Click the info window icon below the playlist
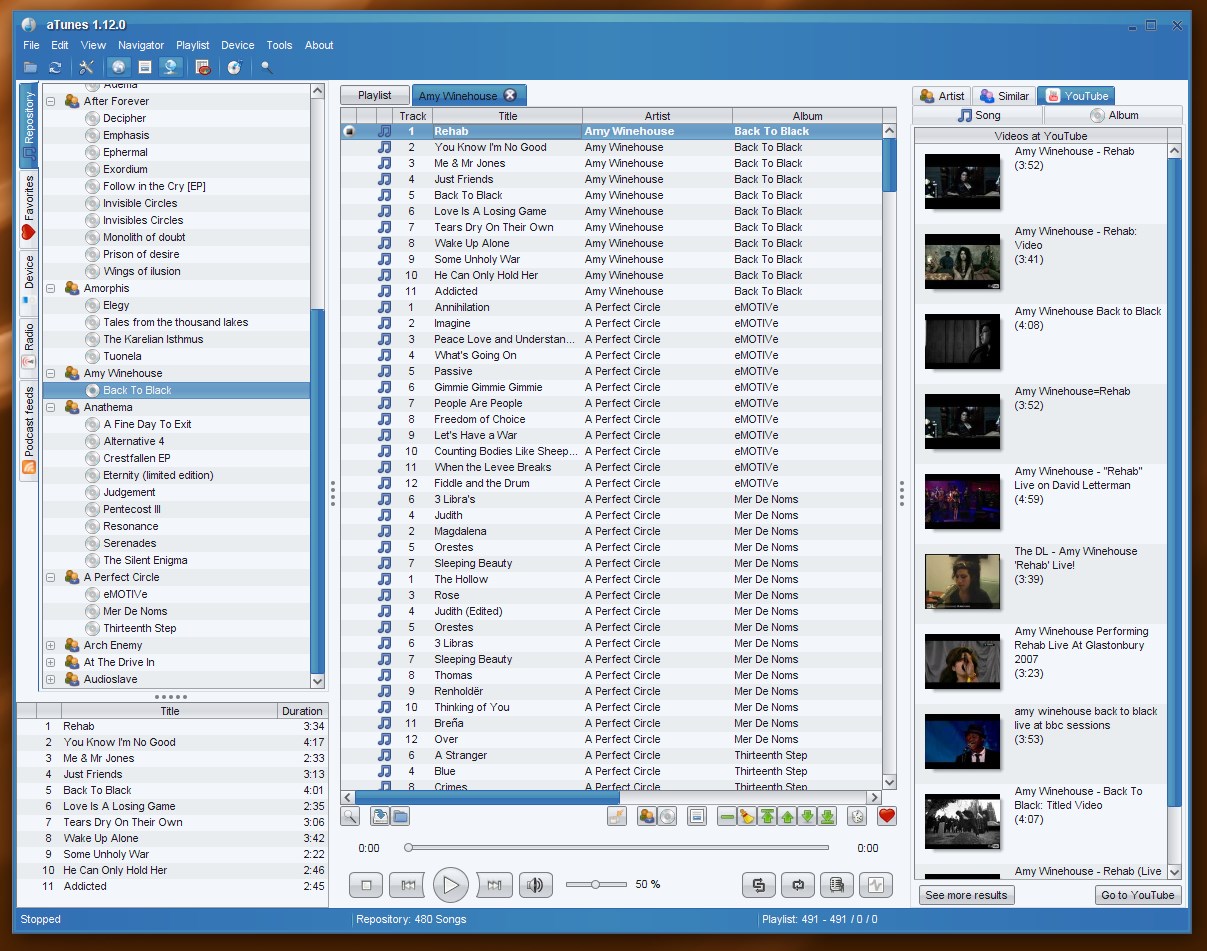The width and height of the screenshot is (1207, 951). [698, 816]
